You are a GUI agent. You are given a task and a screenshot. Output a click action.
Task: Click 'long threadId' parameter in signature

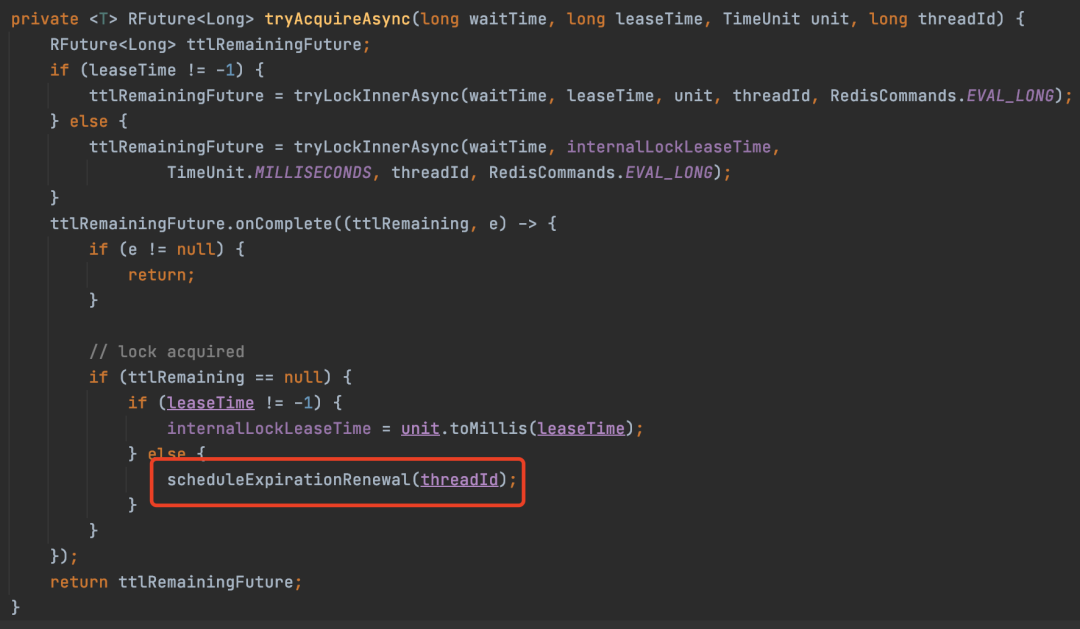[x=932, y=19]
